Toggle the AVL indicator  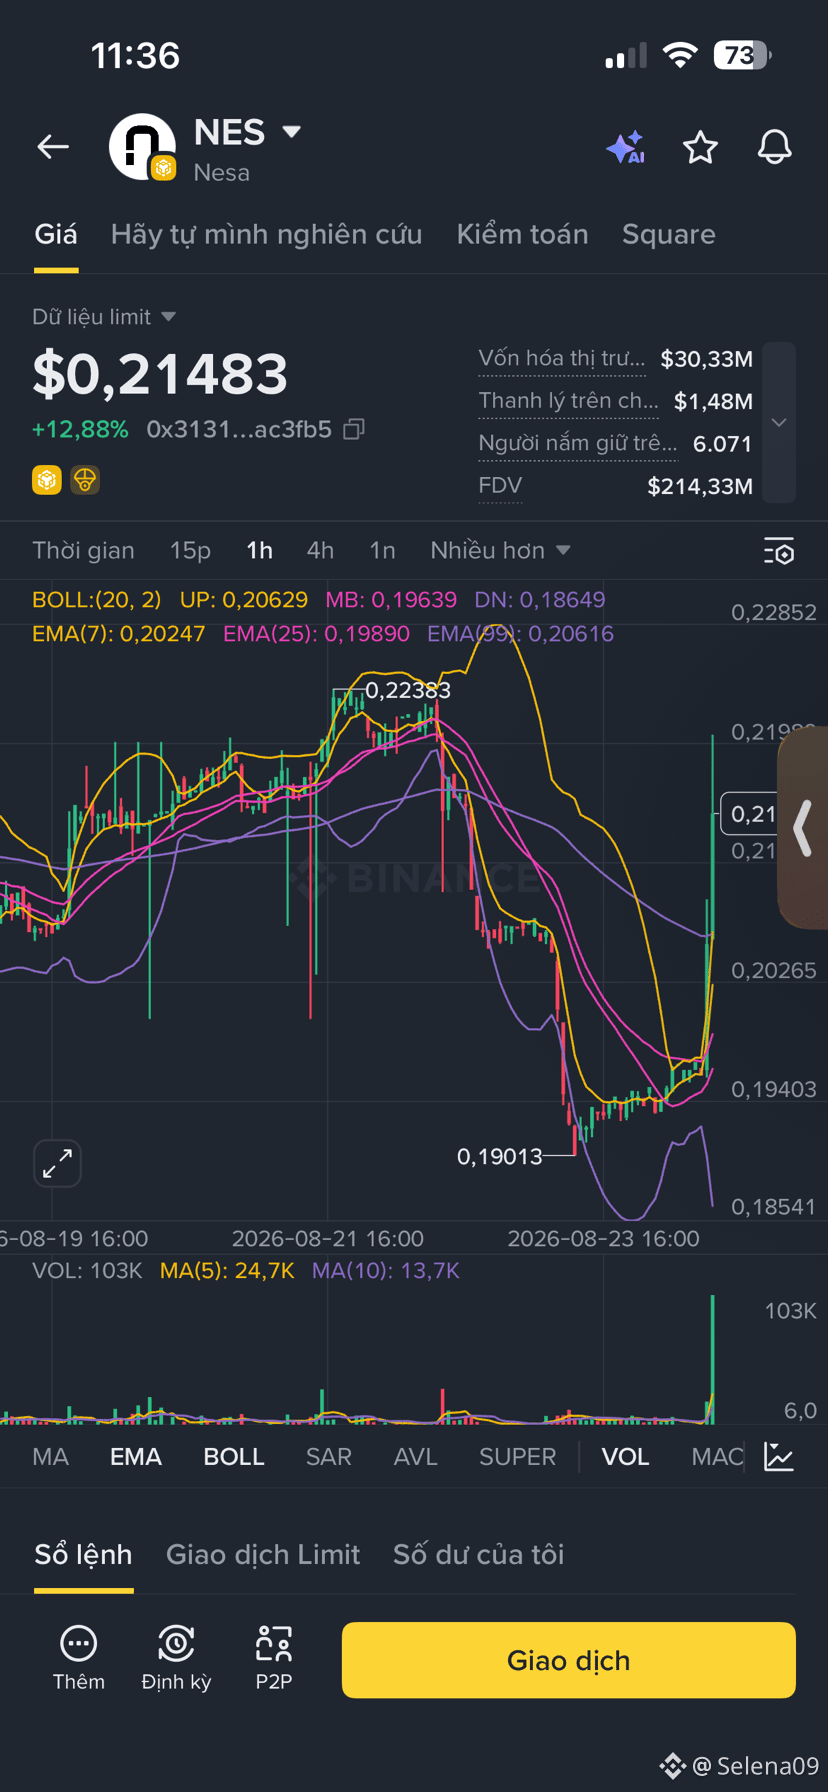416,1457
